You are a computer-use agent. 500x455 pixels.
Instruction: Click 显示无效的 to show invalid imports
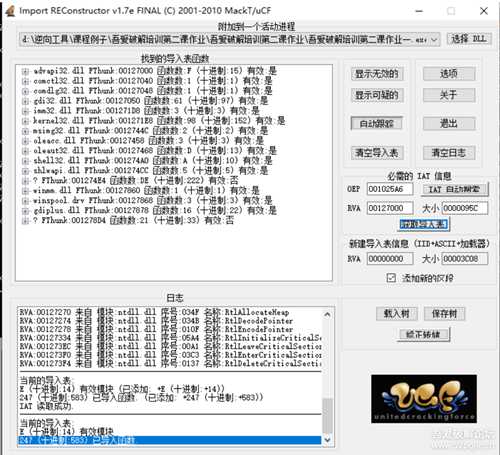(x=377, y=74)
